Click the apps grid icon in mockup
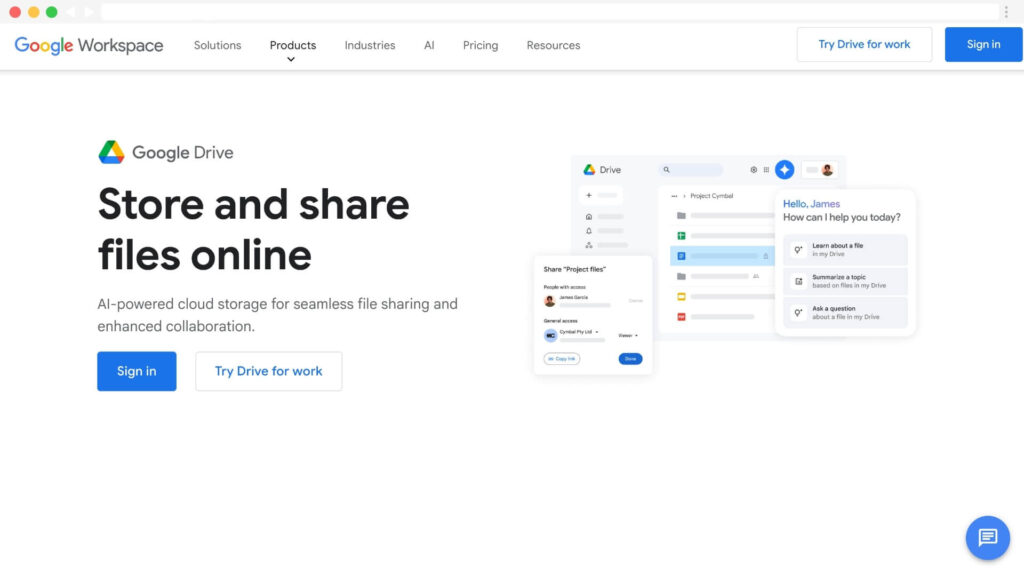The width and height of the screenshot is (1024, 576). [766, 170]
